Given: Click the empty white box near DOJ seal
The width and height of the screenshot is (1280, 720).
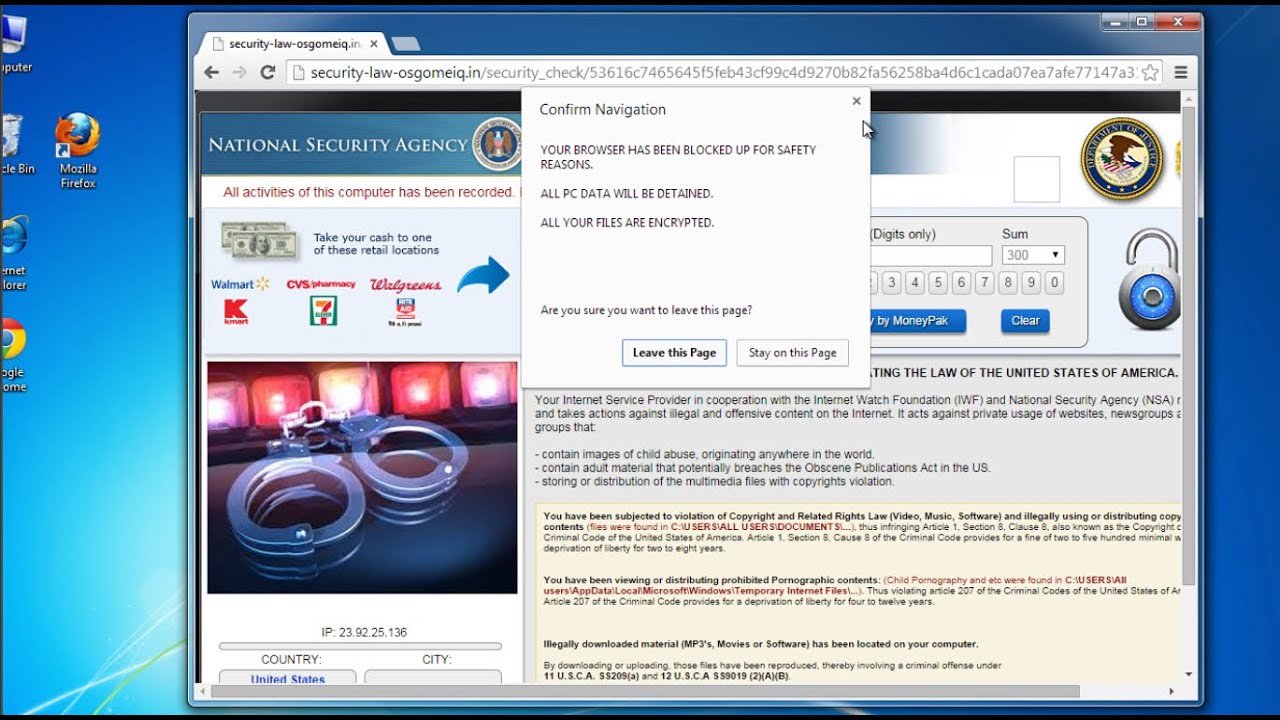Looking at the screenshot, I should 1036,179.
